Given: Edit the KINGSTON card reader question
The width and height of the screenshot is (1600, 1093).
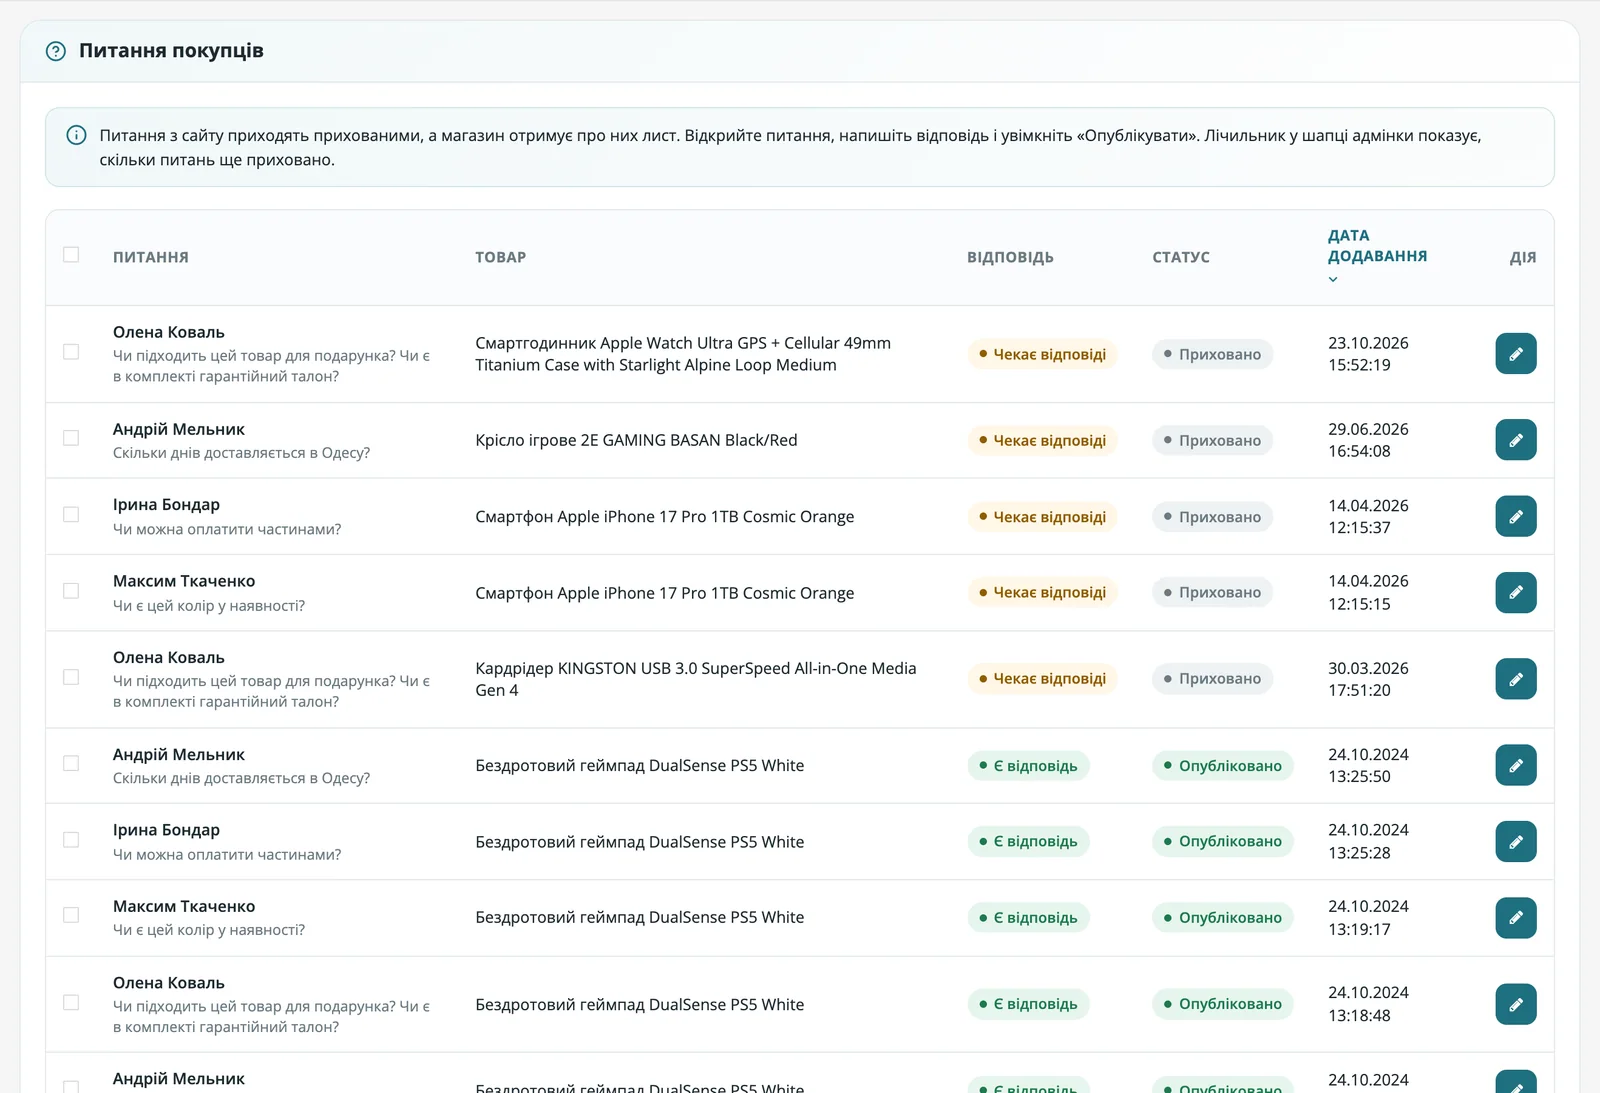Looking at the screenshot, I should (1516, 679).
